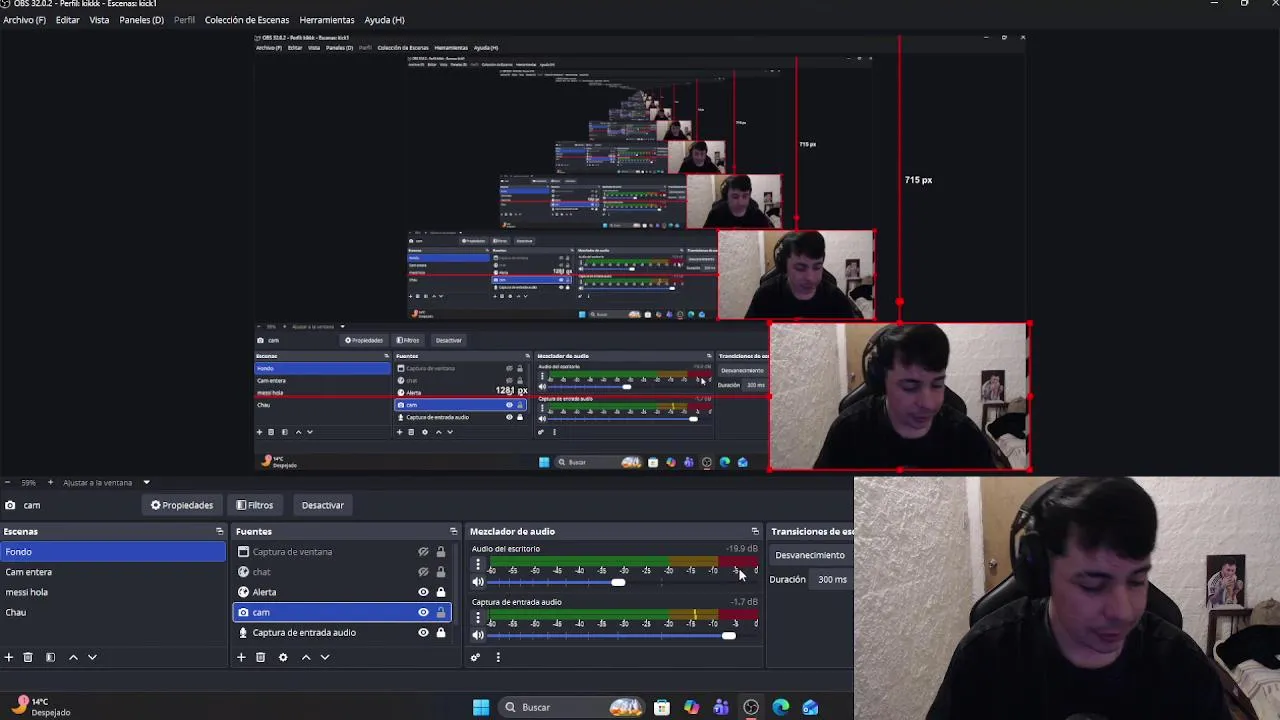This screenshot has width=1280, height=720.
Task: Open the Ajustar a la ventana scaling dropdown
Action: click(106, 482)
